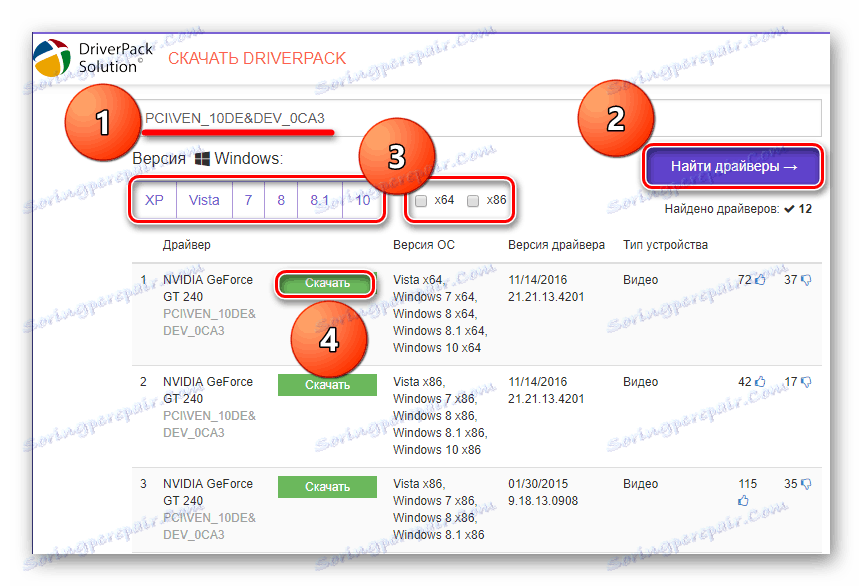Thumbs up the driver with 115 likes
The width and height of the screenshot is (862, 586).
tap(743, 500)
